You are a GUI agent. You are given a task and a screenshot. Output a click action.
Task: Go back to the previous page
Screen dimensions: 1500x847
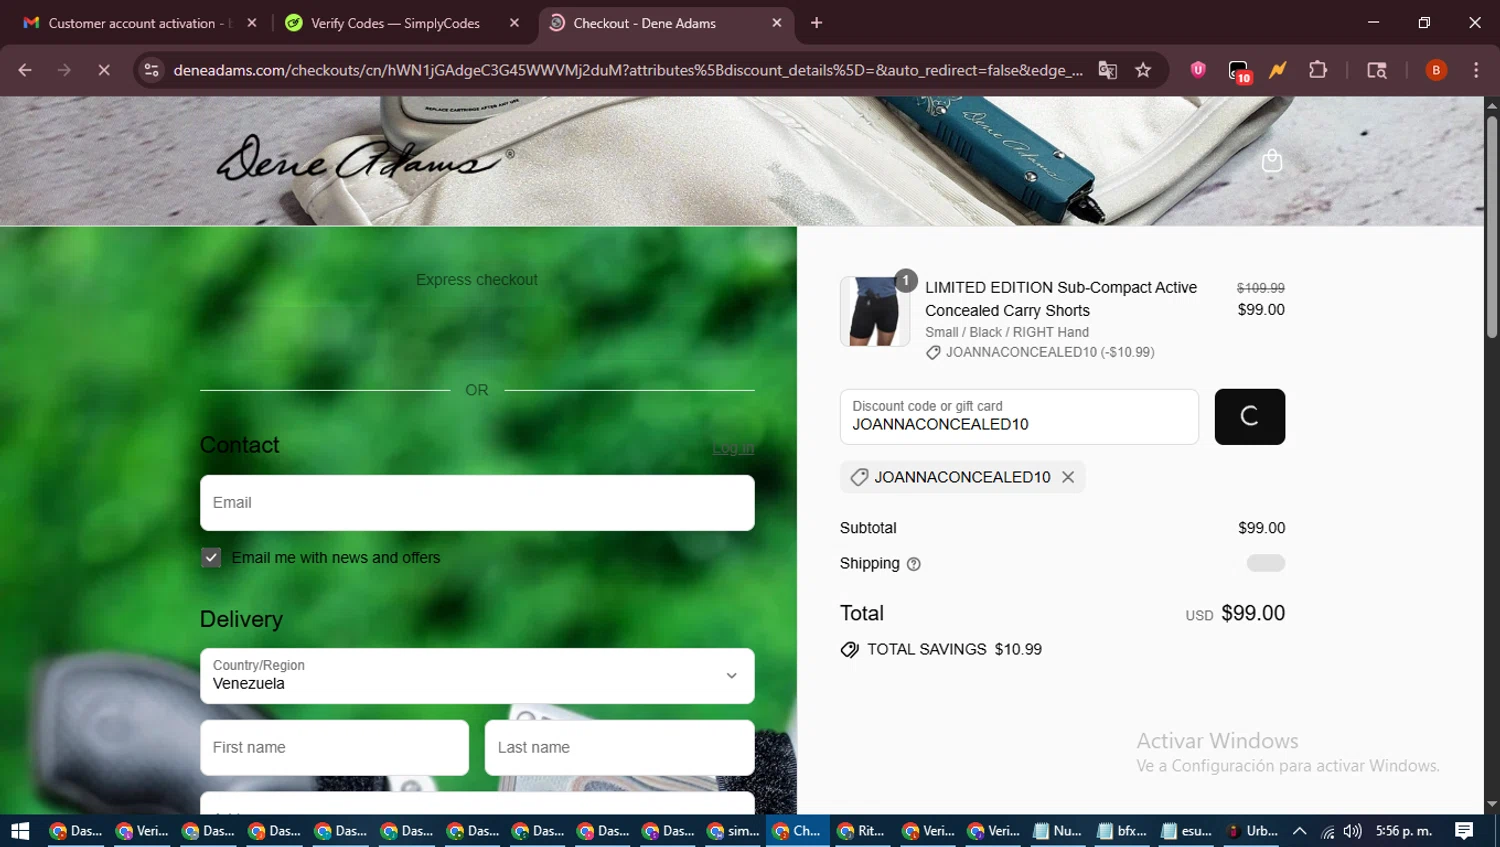tap(25, 70)
